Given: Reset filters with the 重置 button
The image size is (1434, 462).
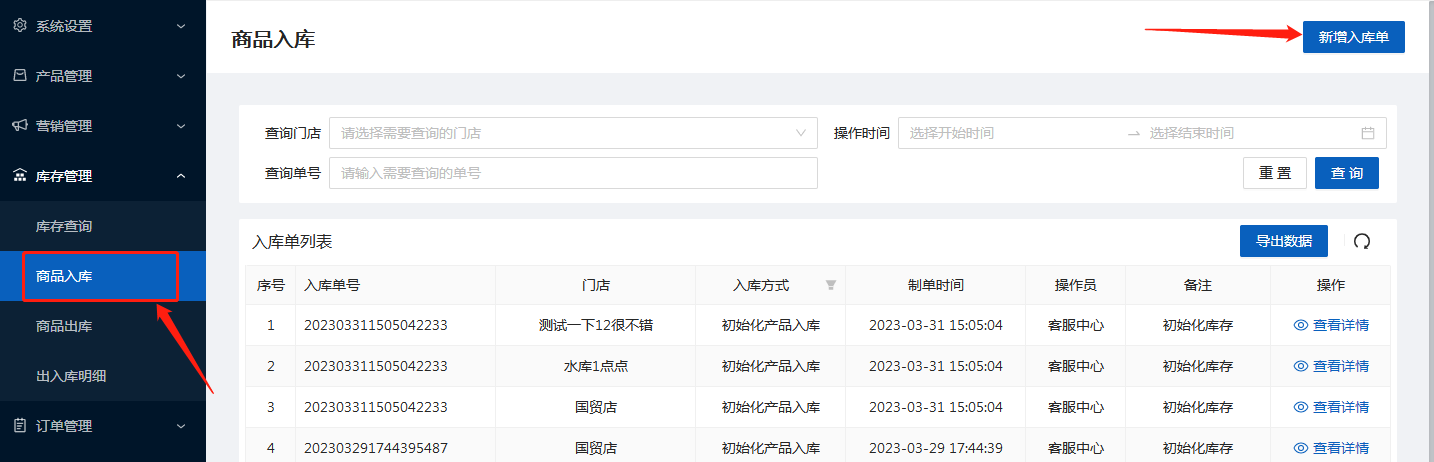Looking at the screenshot, I should [x=1274, y=173].
